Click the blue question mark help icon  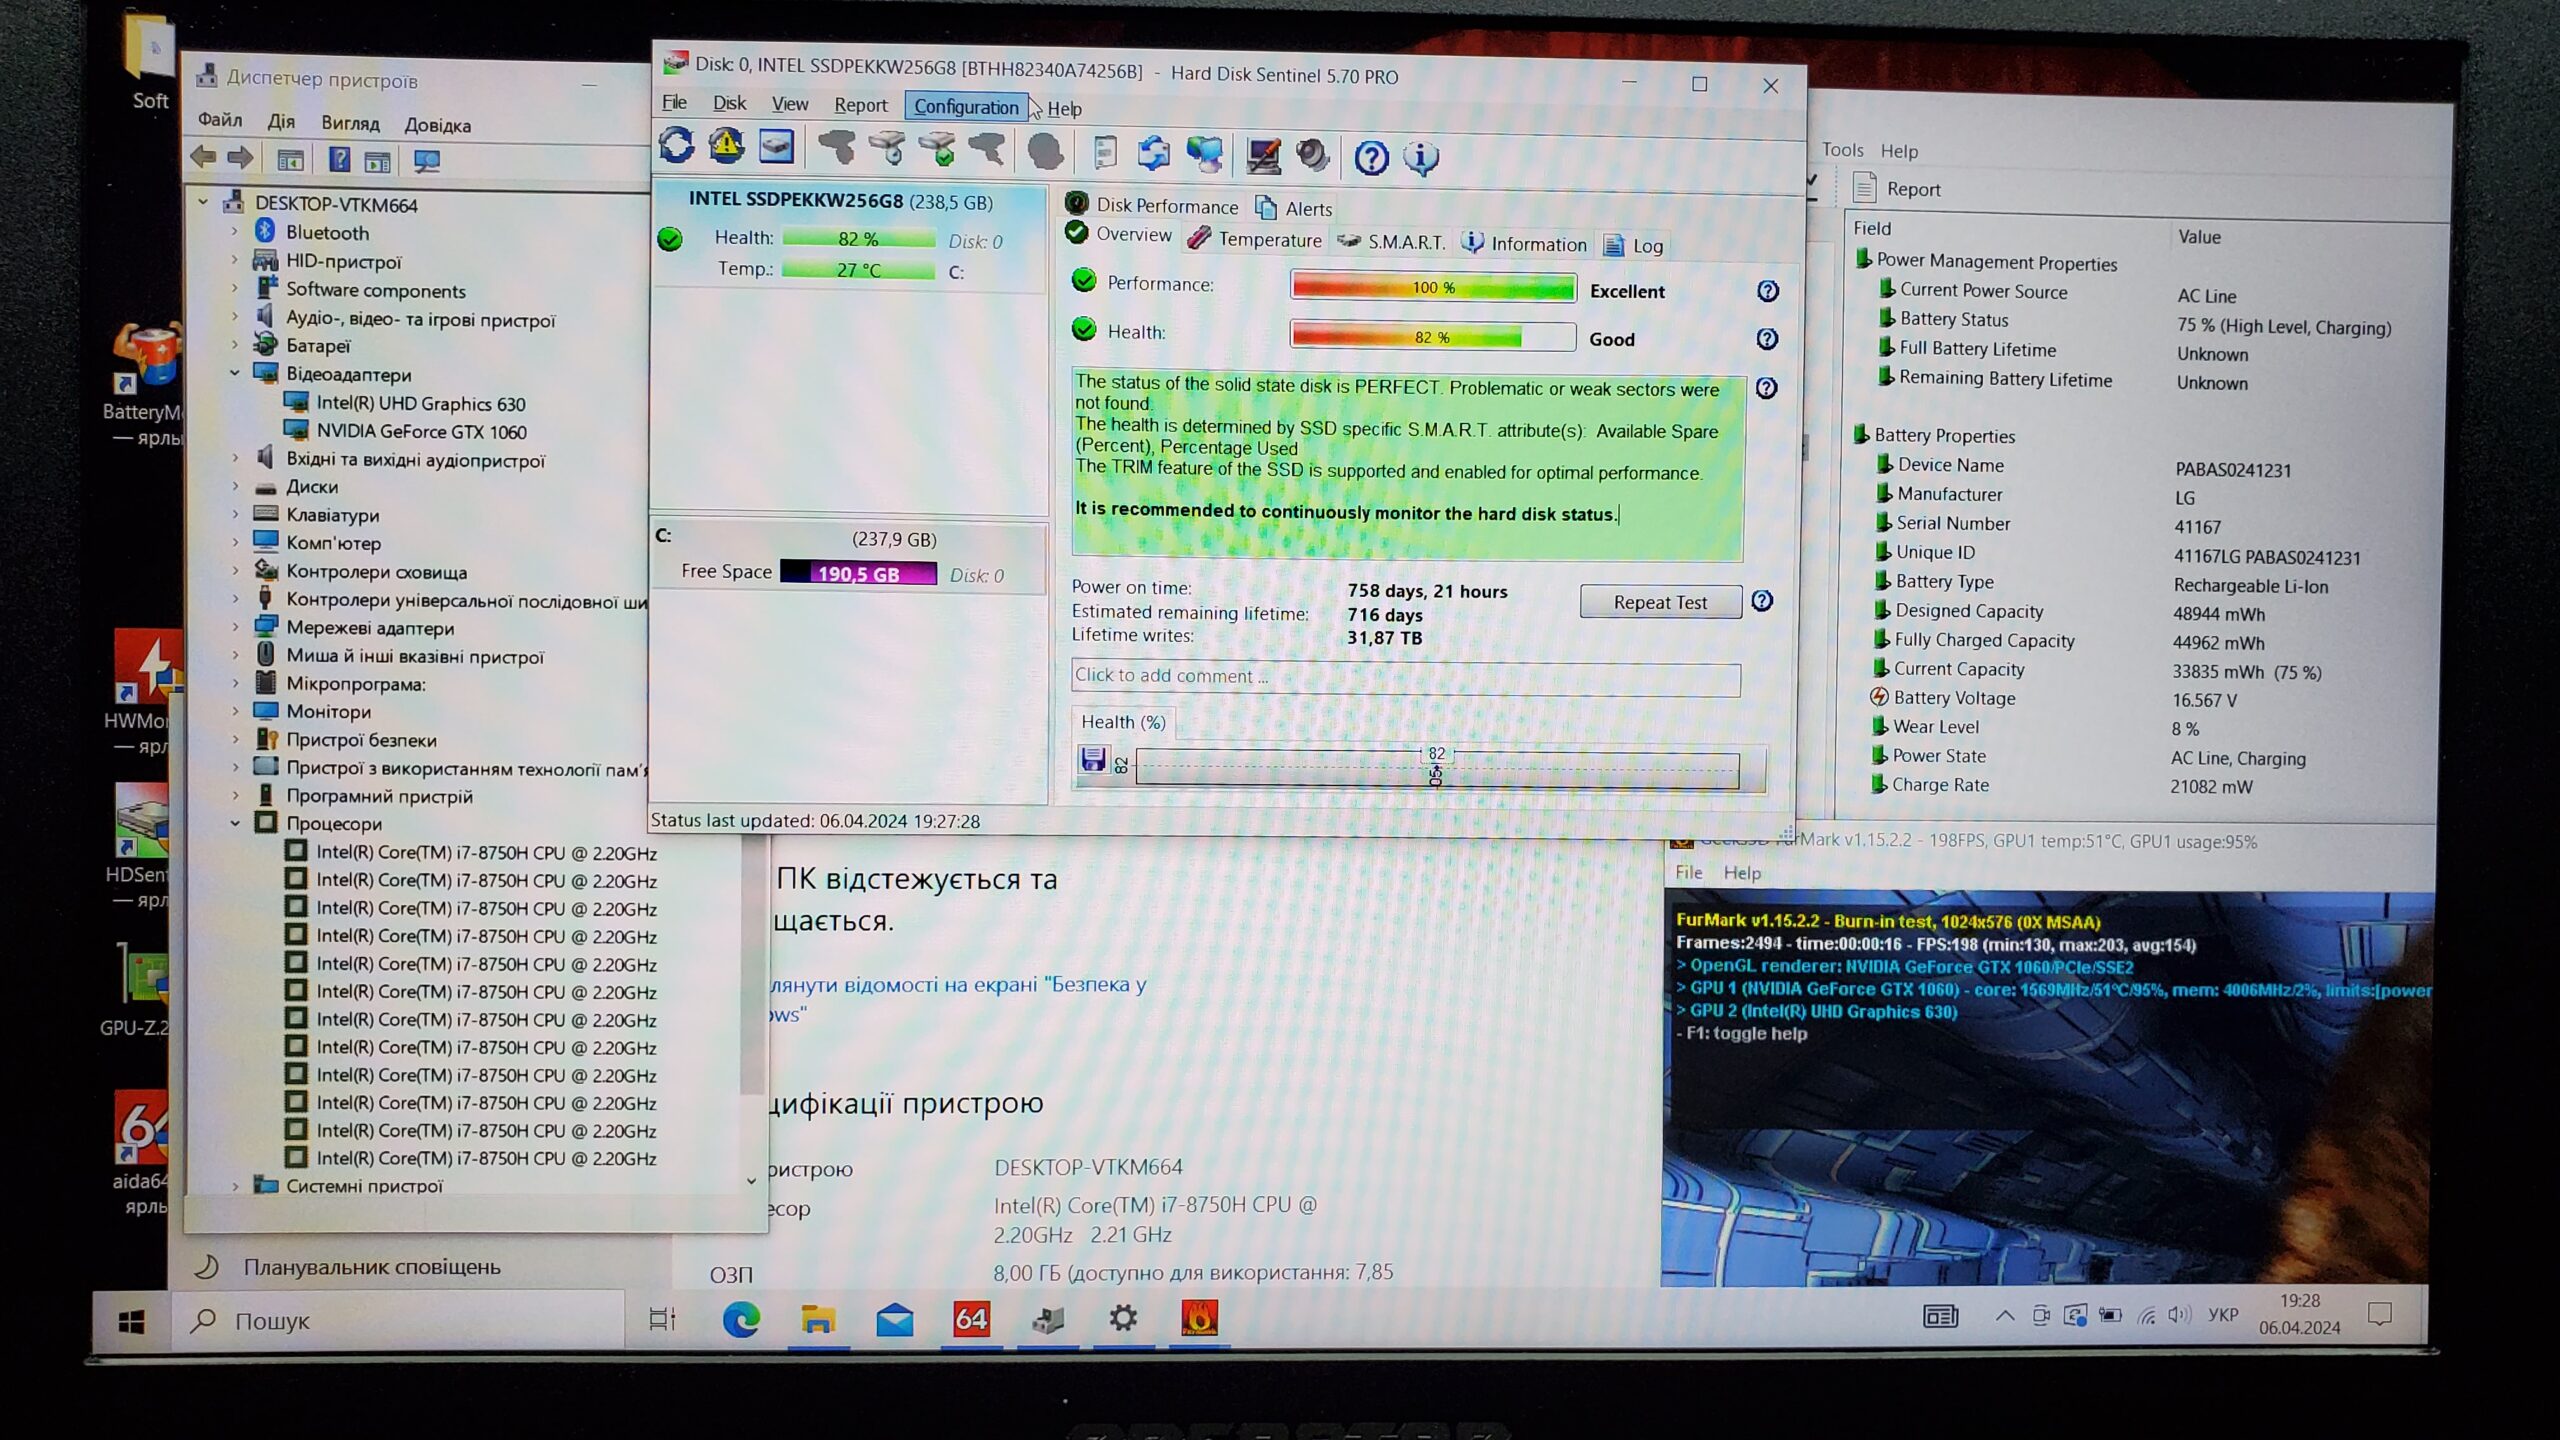point(1371,158)
